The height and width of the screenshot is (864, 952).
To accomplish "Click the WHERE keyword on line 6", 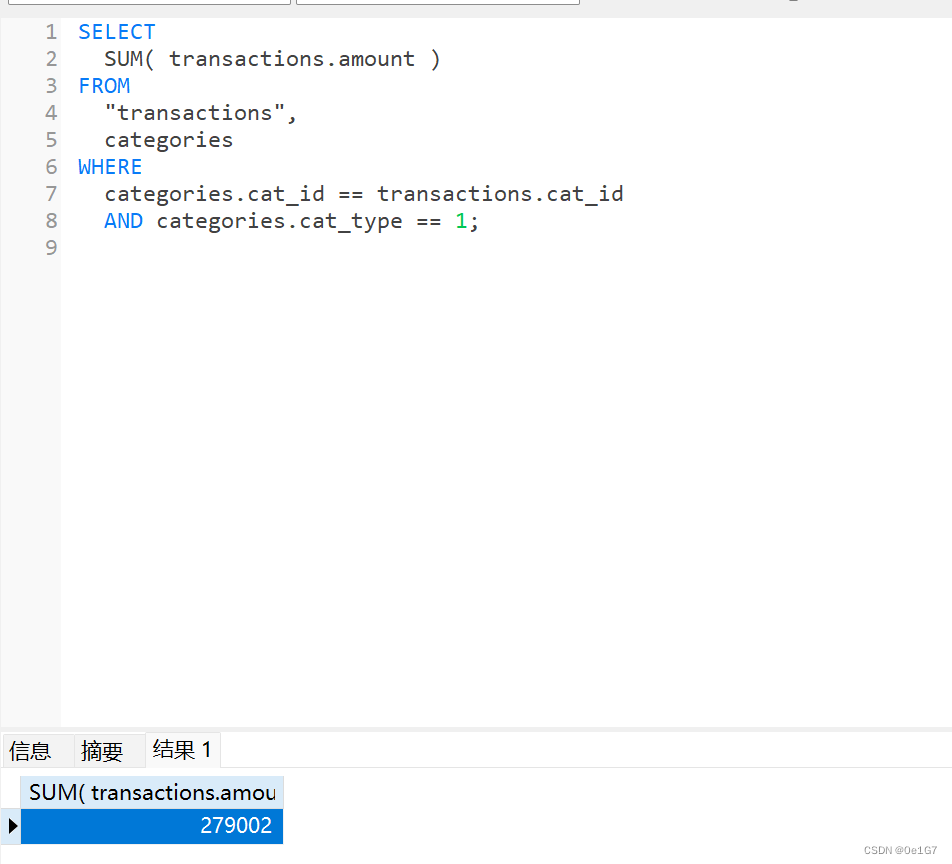I will click(x=110, y=167).
